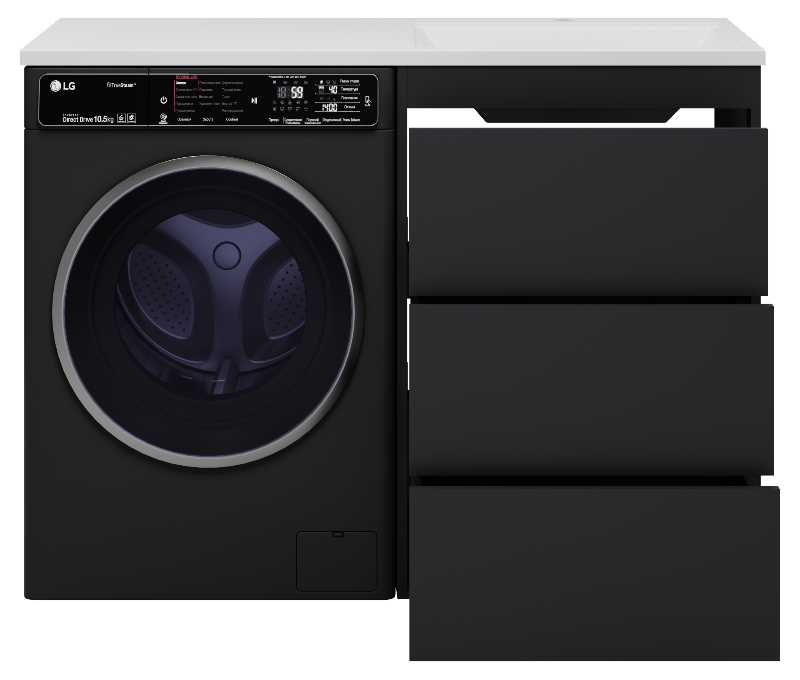Click the white sink basin
The height and width of the screenshot is (680, 800).
click(590, 38)
